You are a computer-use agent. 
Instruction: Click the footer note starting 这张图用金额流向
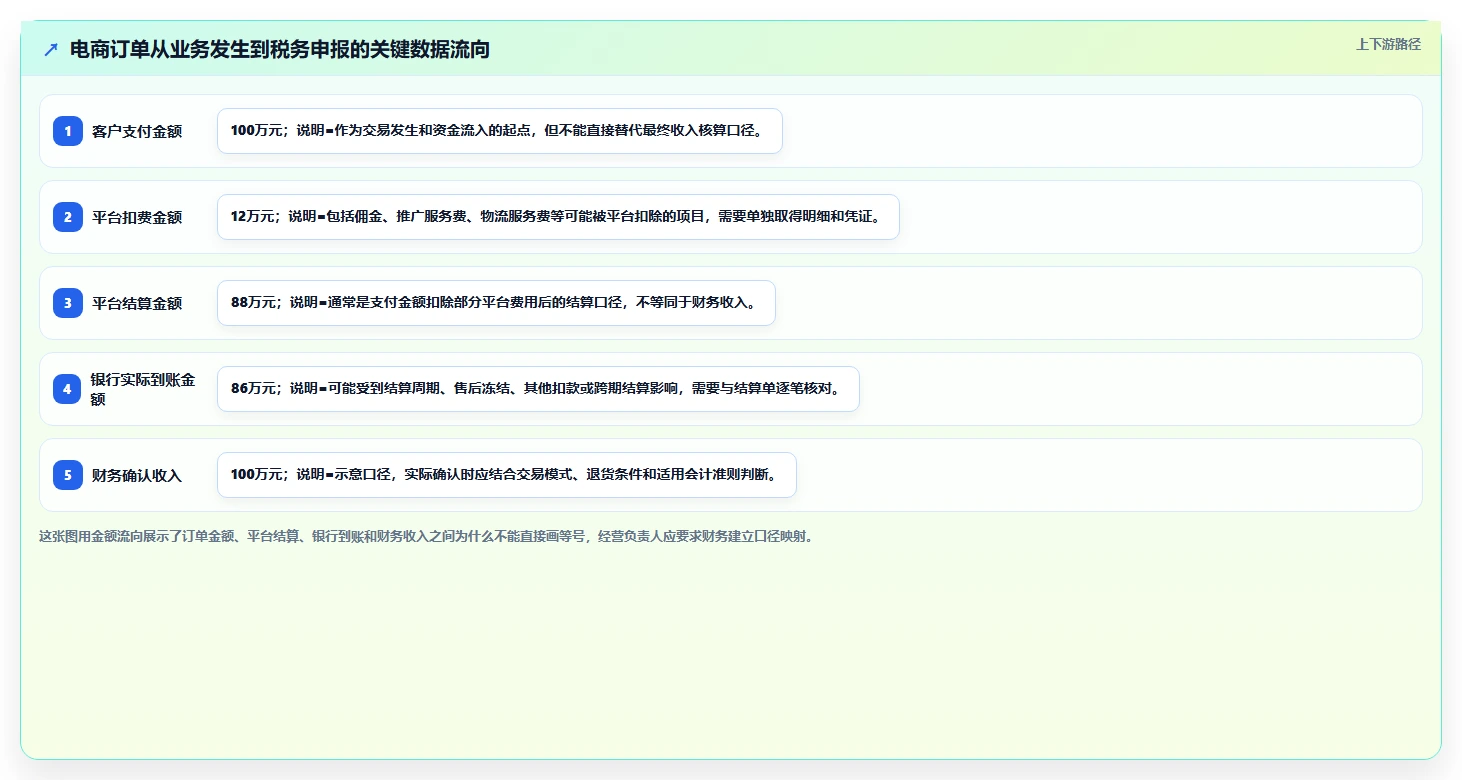click(x=427, y=536)
